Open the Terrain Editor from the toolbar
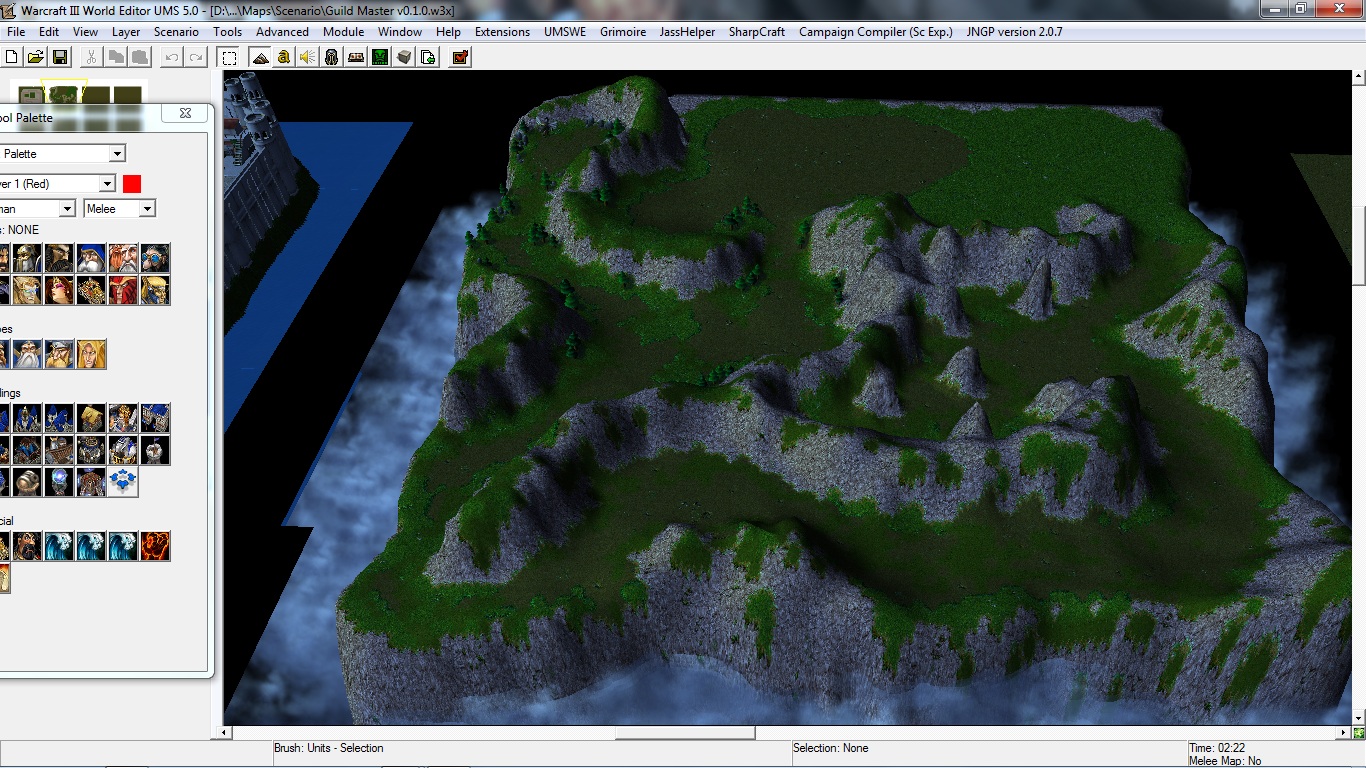This screenshot has width=1366, height=768. [260, 57]
